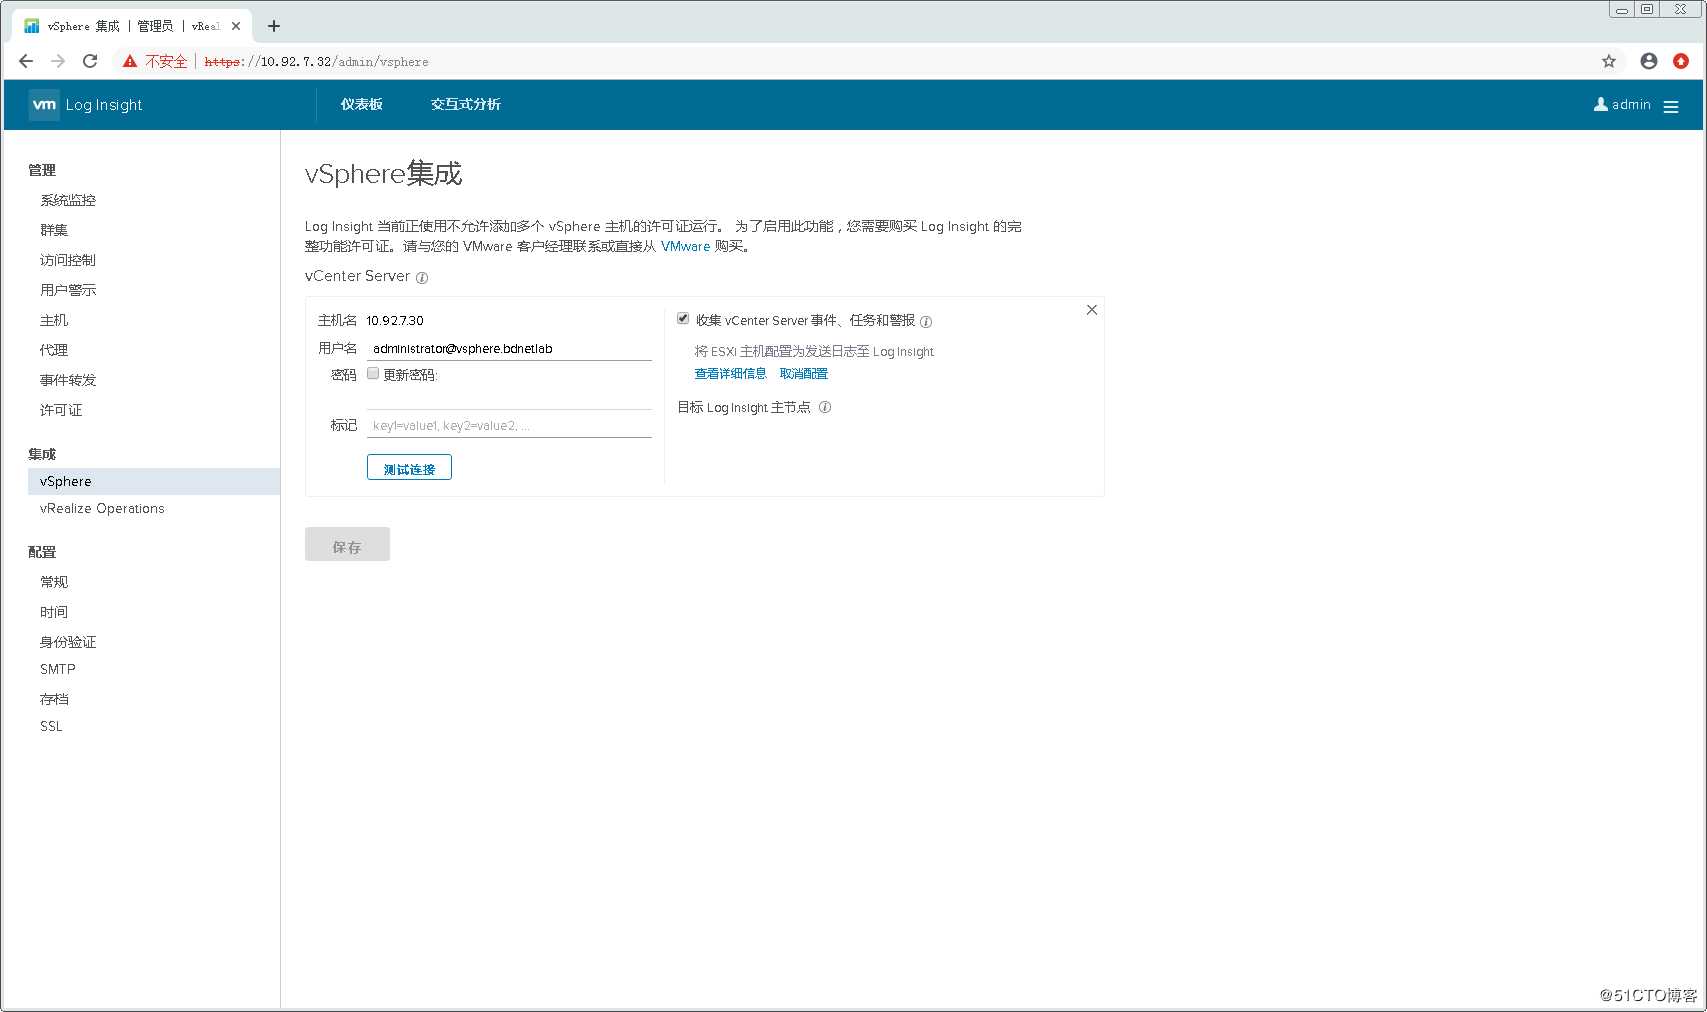Open 许可证 in the sidebar

tap(61, 410)
